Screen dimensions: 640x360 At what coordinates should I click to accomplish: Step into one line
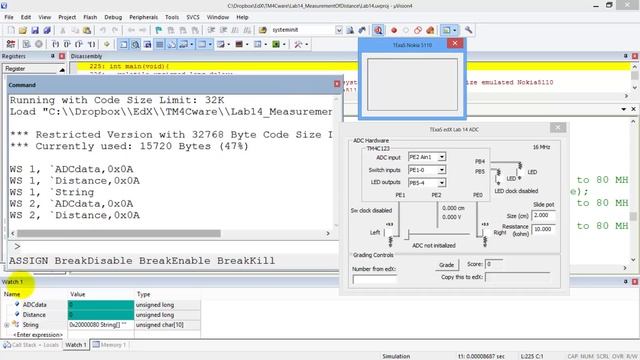pos(56,44)
